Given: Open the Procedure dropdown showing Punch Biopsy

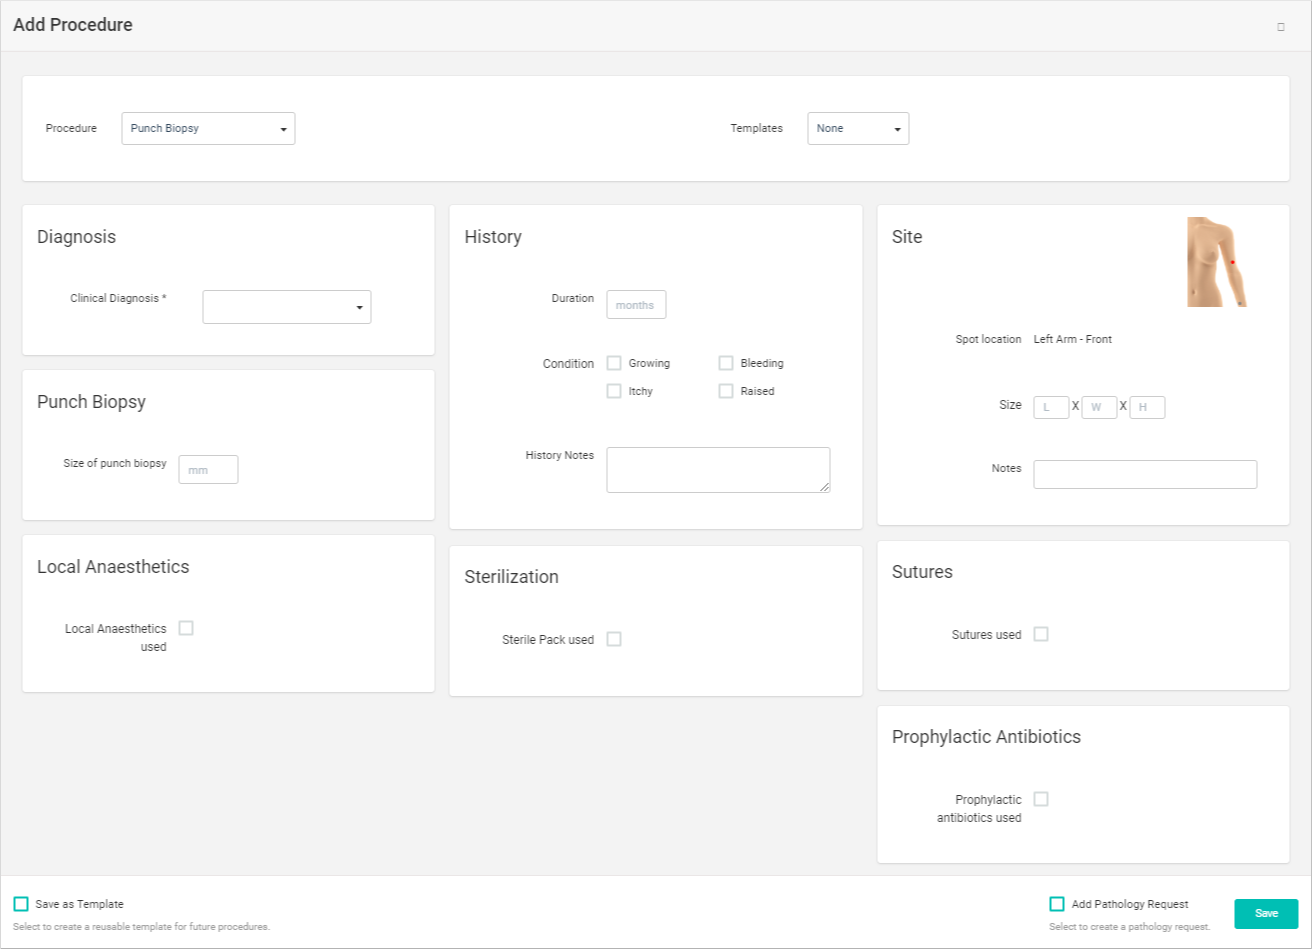Looking at the screenshot, I should [x=208, y=129].
